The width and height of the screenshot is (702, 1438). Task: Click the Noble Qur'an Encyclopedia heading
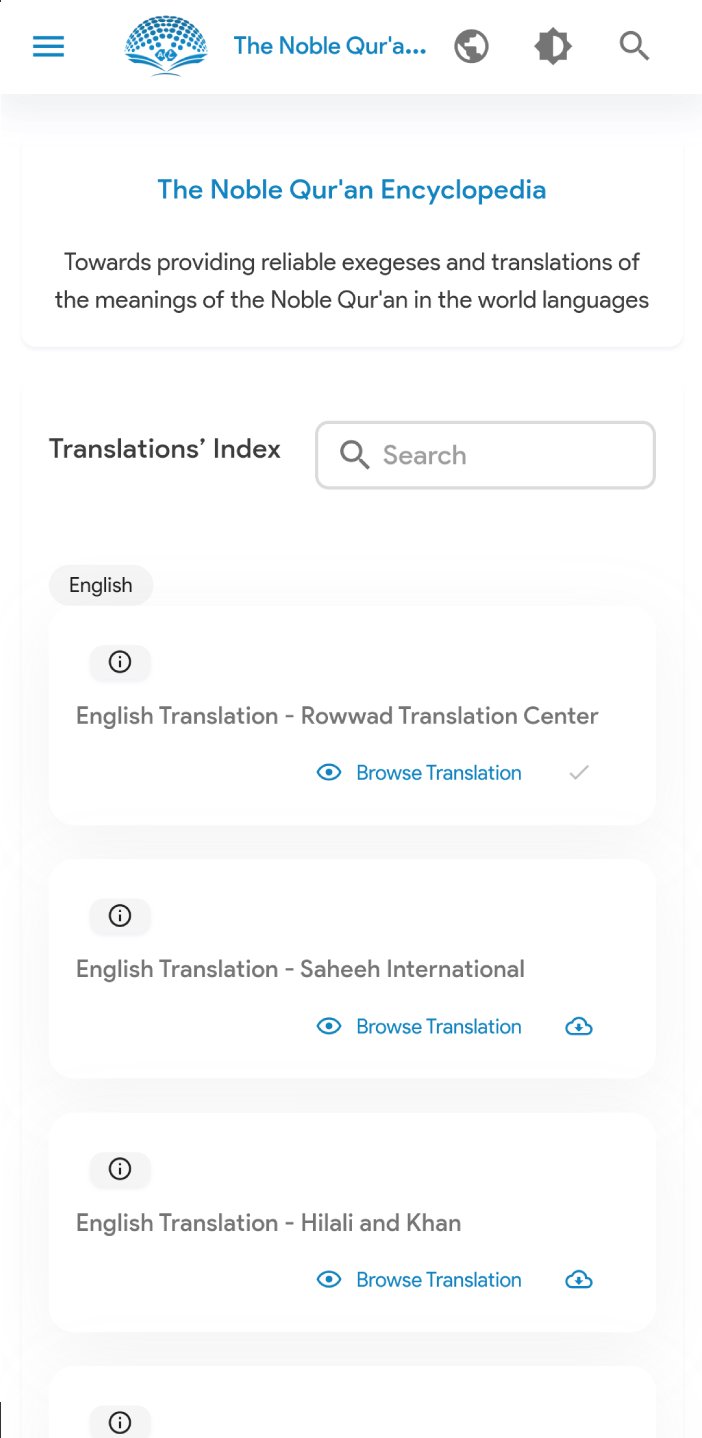351,190
